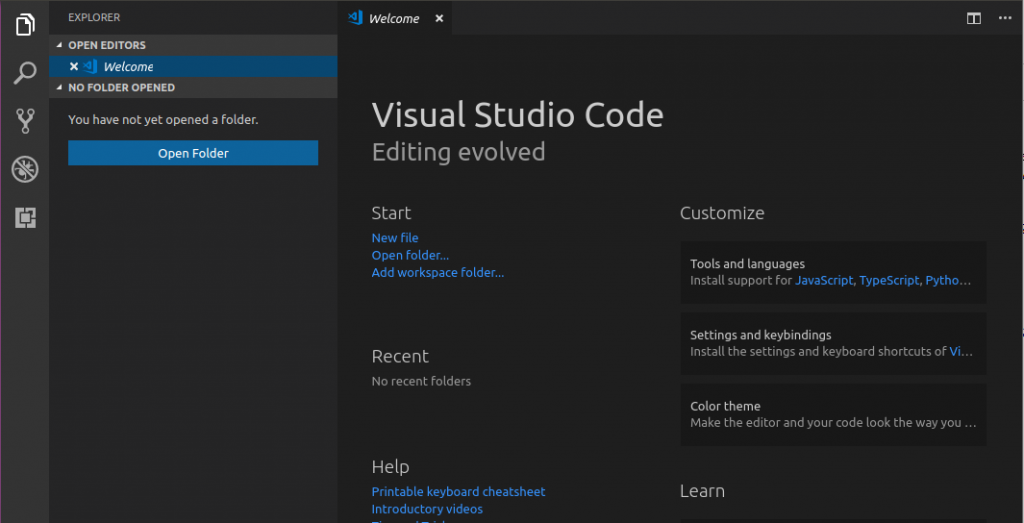
Task: Collapse the No Folder Opened section
Action: click(x=59, y=88)
